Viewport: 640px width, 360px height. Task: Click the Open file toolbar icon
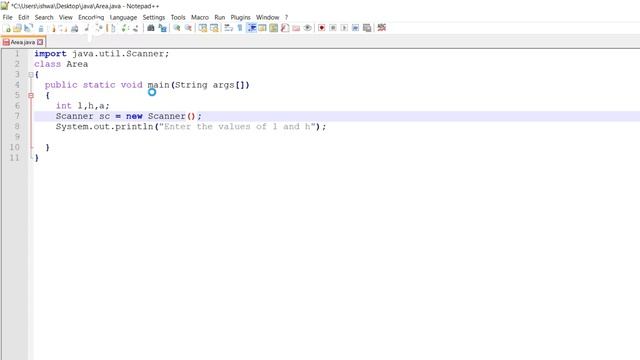point(17,28)
